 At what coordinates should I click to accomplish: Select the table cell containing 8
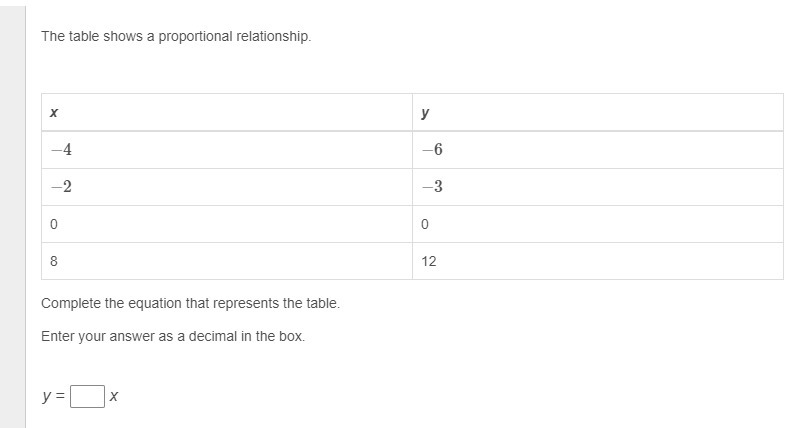pyautogui.click(x=227, y=261)
